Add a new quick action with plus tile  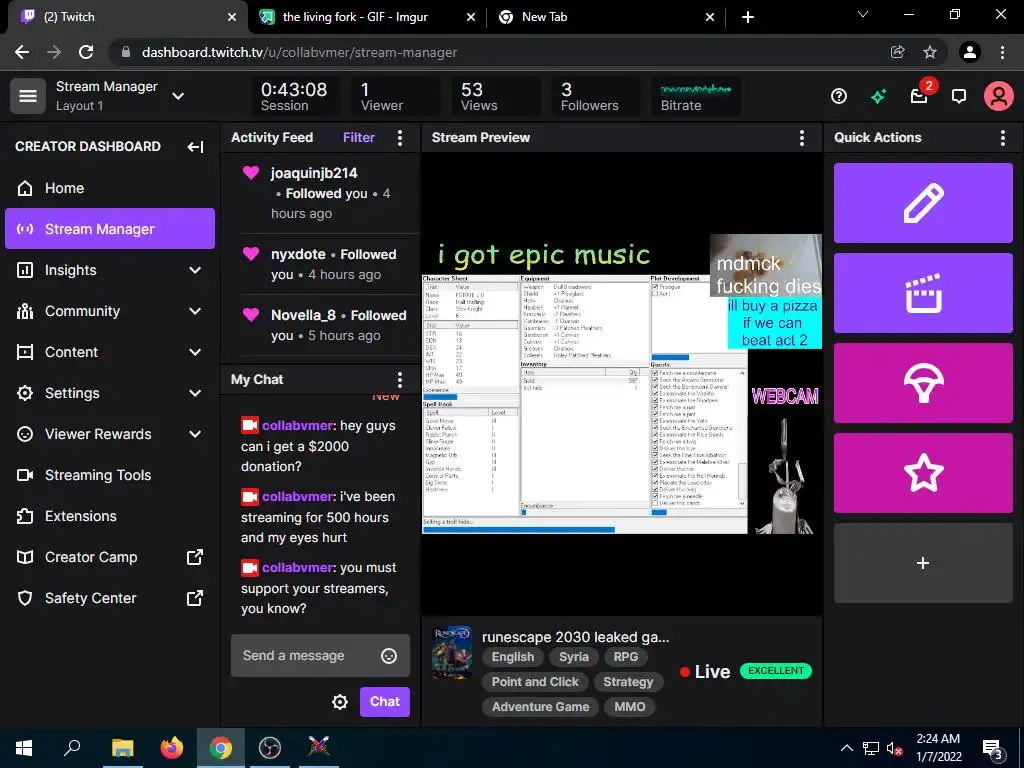[923, 563]
